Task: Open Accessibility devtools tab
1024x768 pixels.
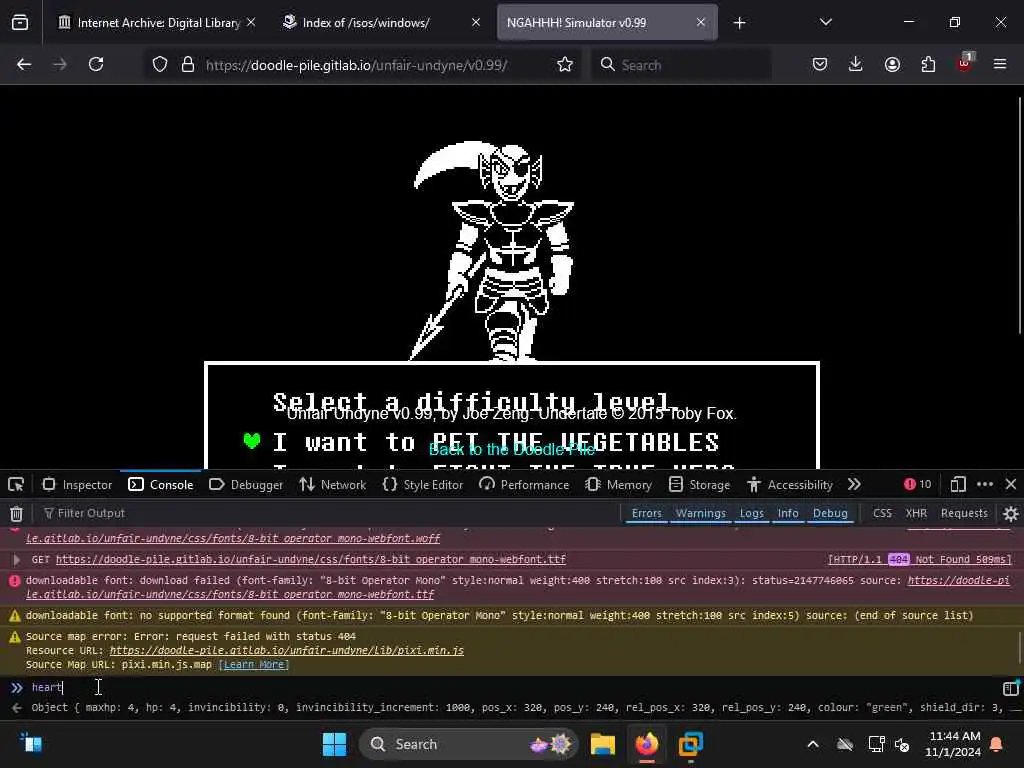Action: tap(790, 485)
